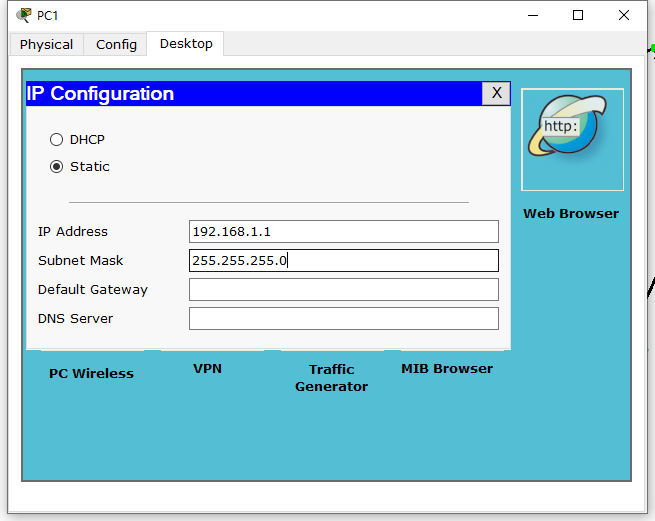The width and height of the screenshot is (655, 521).
Task: Switch to the Physical tab
Action: click(46, 44)
